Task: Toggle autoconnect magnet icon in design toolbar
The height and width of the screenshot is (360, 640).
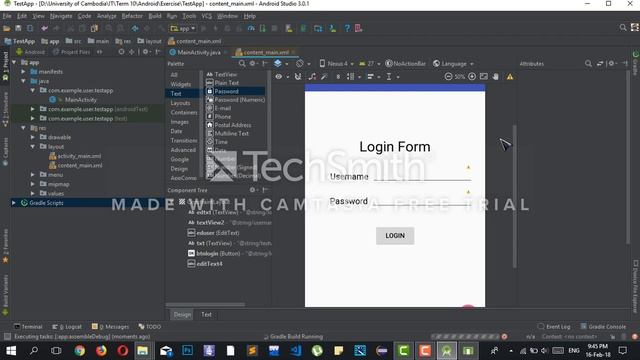Action: click(x=298, y=76)
